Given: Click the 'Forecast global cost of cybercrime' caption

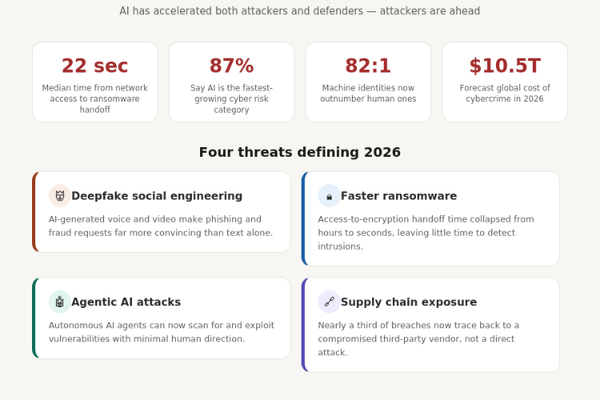Looking at the screenshot, I should 505,93.
